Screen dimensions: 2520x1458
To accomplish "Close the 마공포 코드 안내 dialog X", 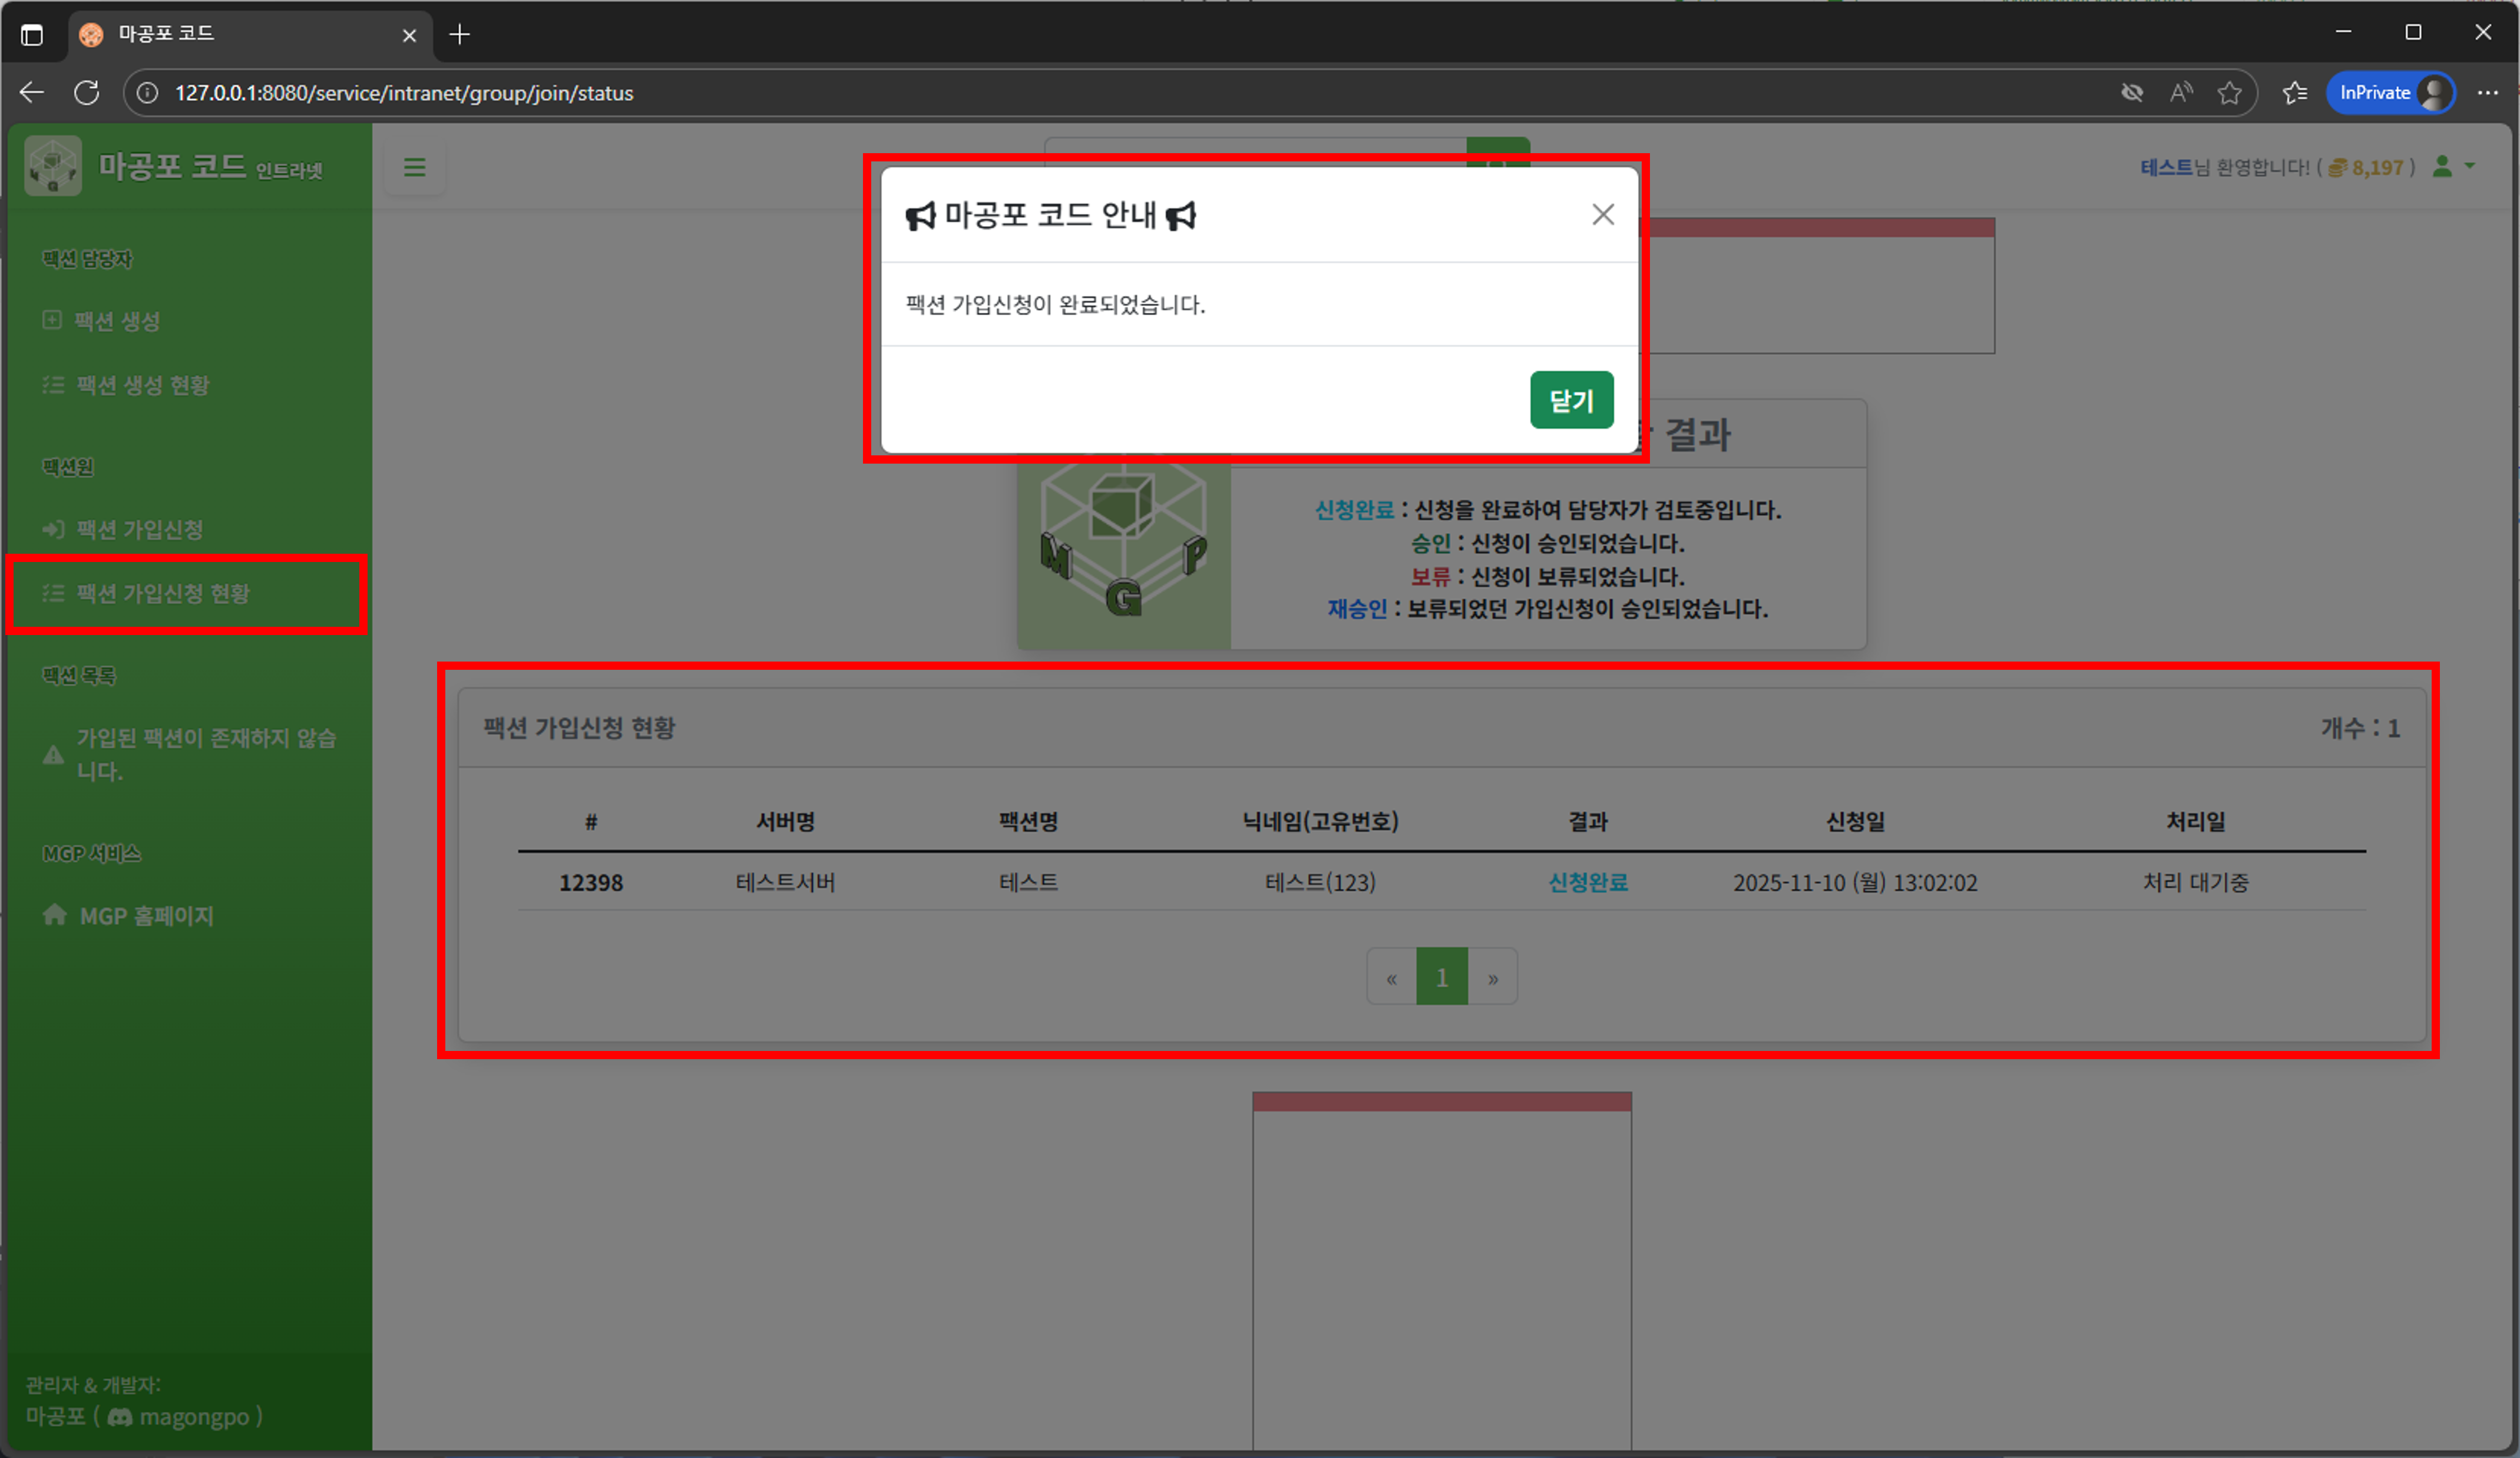I will [1602, 215].
